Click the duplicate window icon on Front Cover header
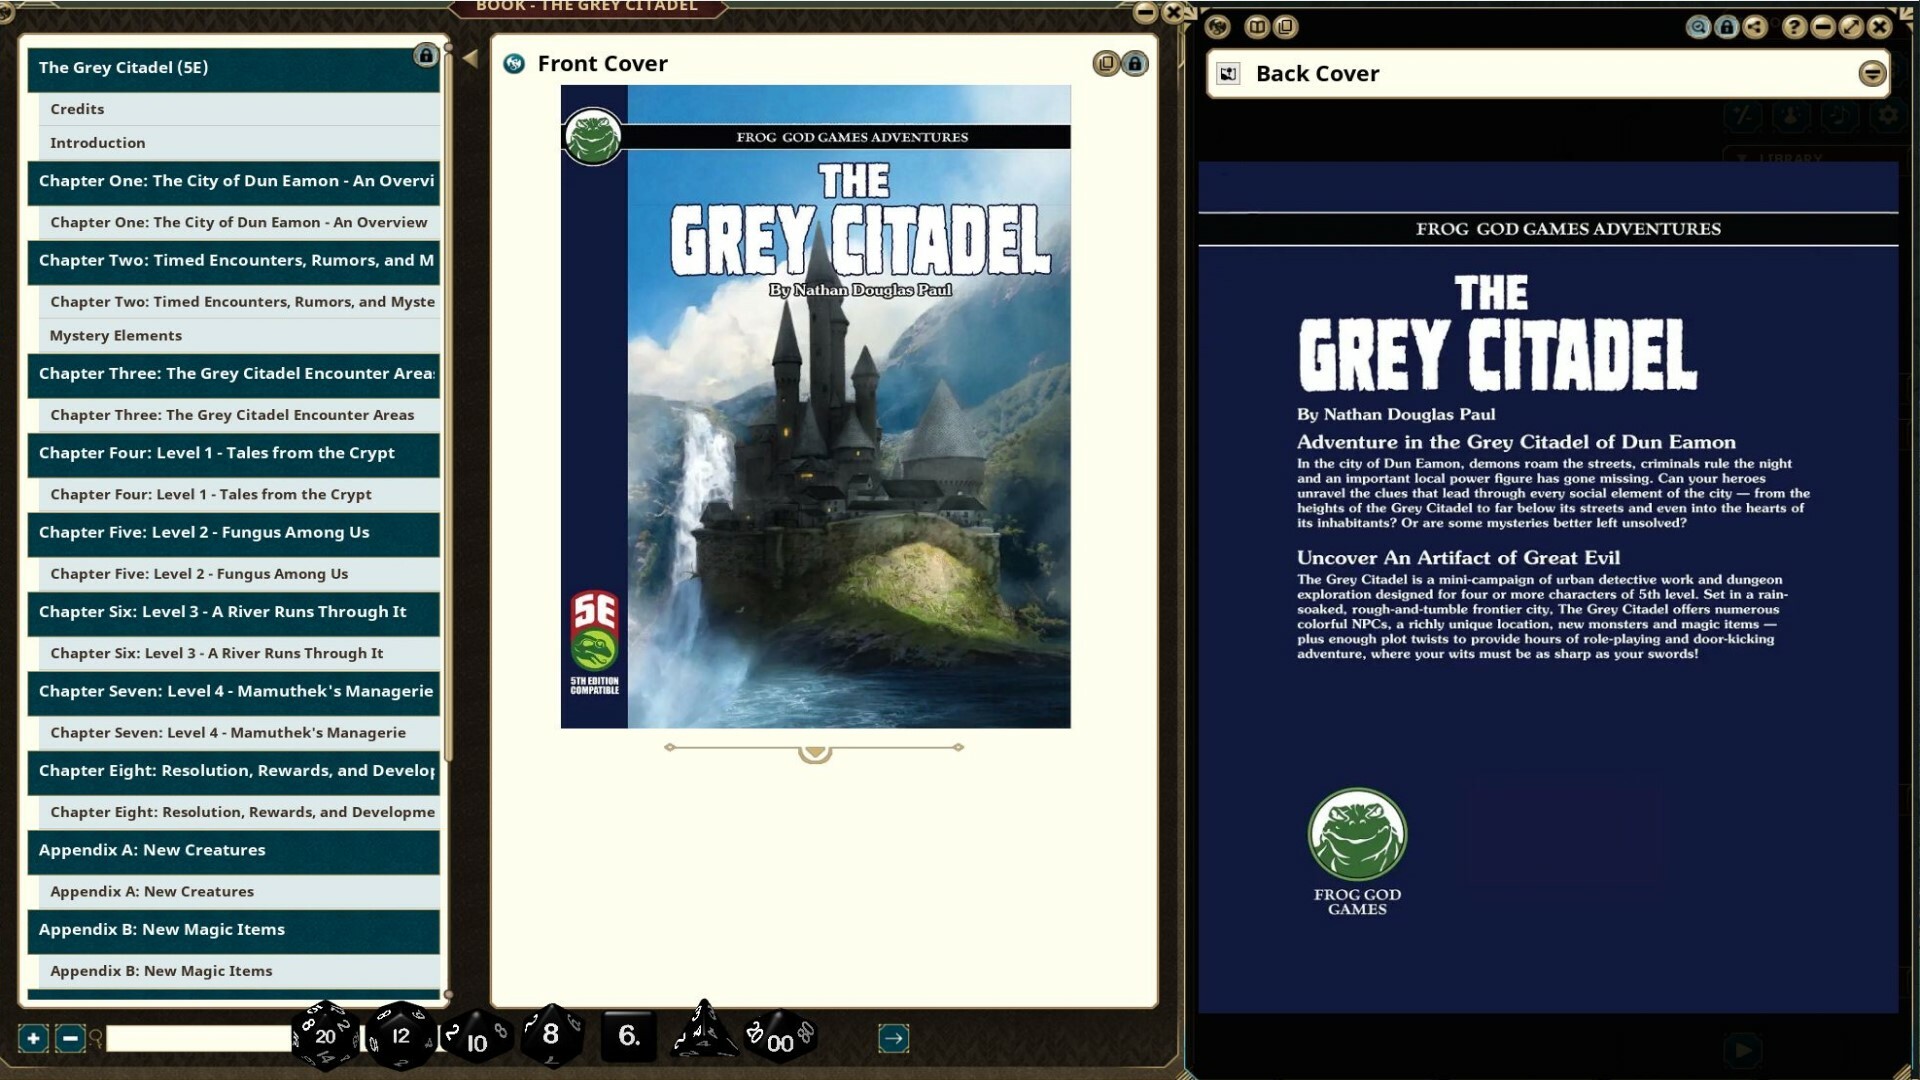Image resolution: width=1920 pixels, height=1080 pixels. (1106, 63)
